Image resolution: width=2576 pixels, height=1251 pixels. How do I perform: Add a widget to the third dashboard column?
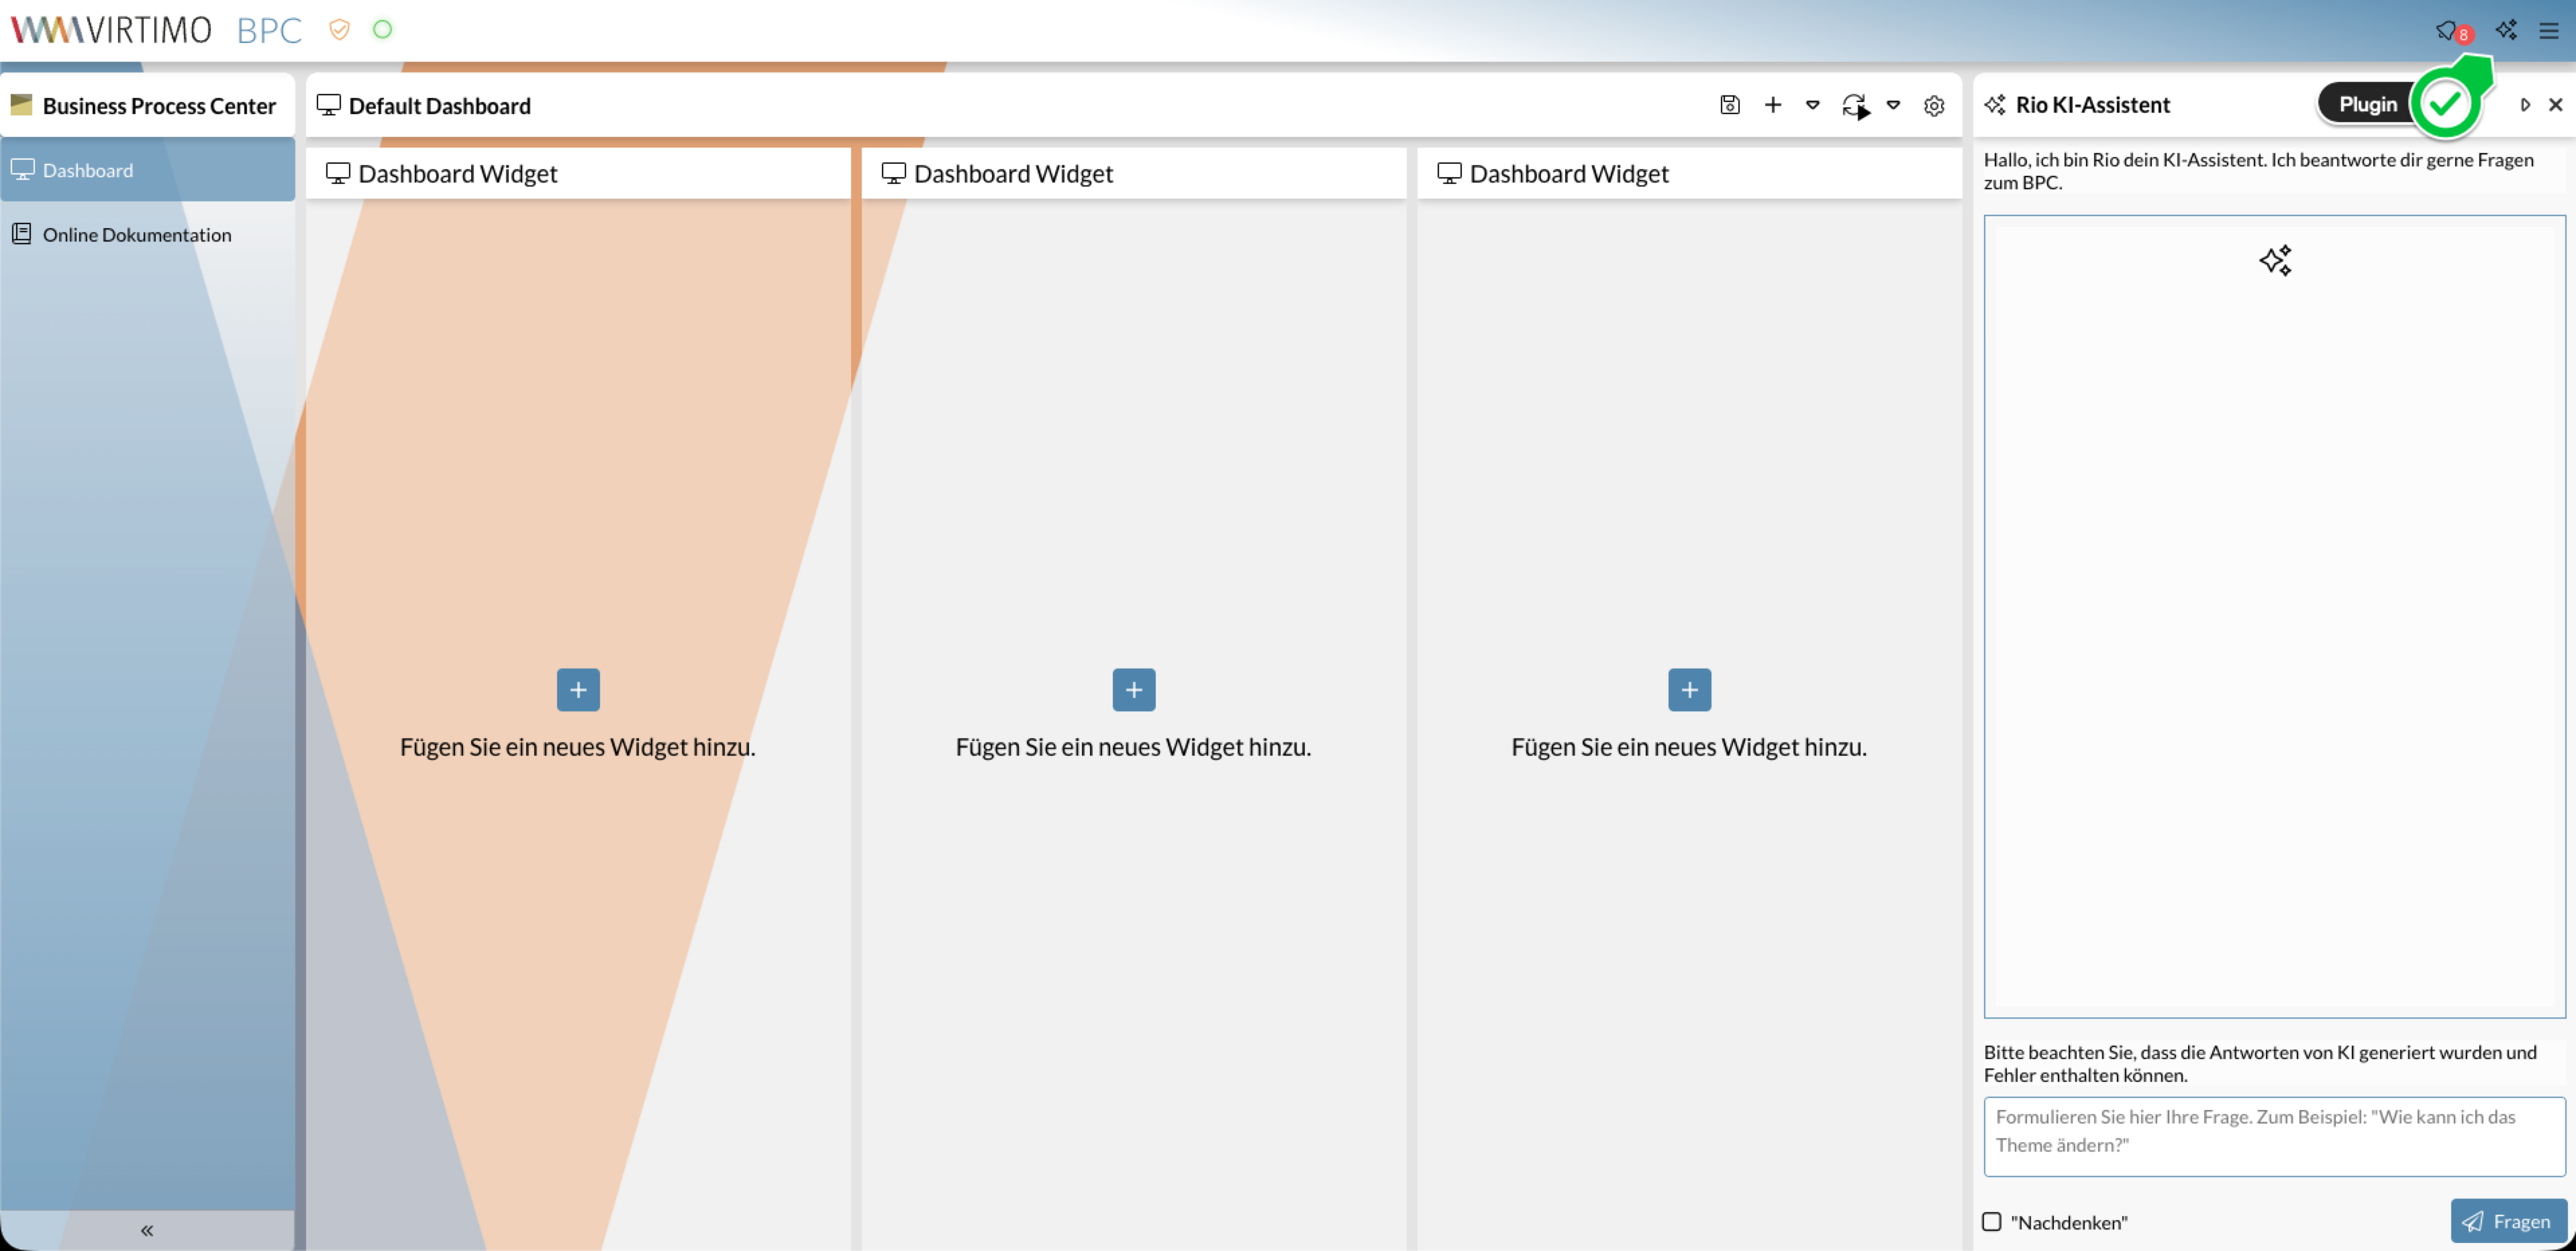1689,690
